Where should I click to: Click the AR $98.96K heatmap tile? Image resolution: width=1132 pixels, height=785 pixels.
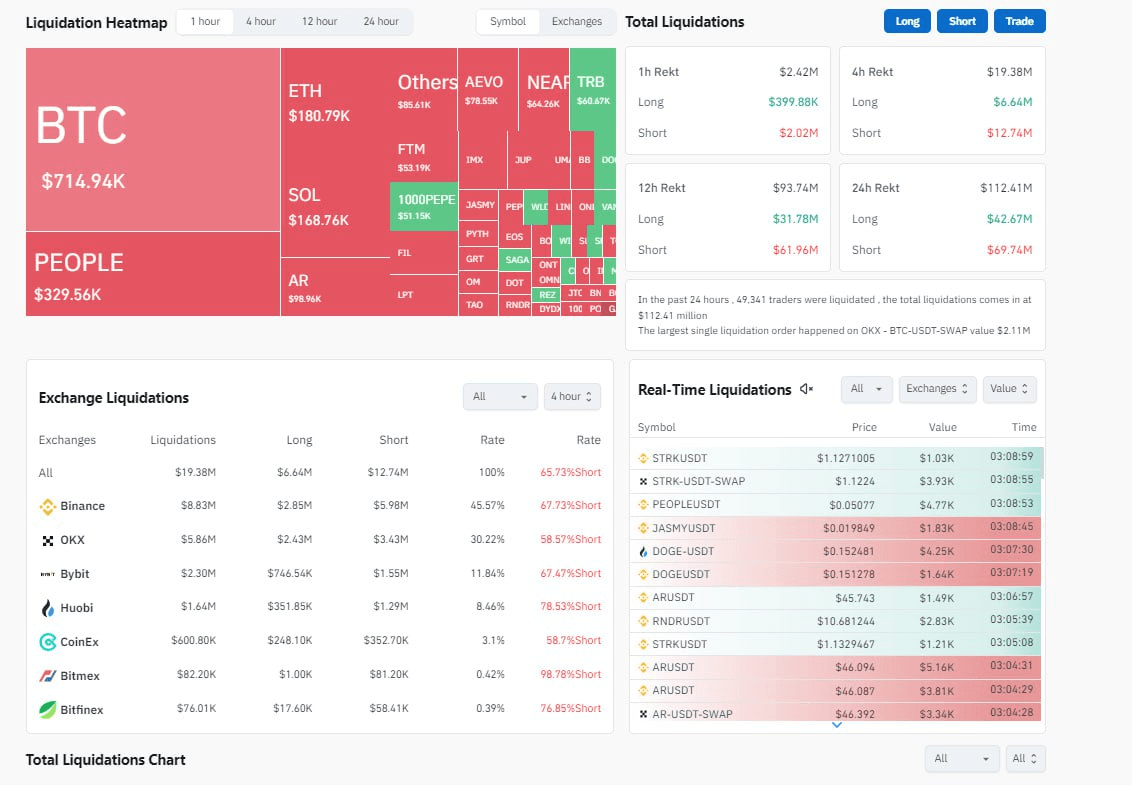pos(335,287)
